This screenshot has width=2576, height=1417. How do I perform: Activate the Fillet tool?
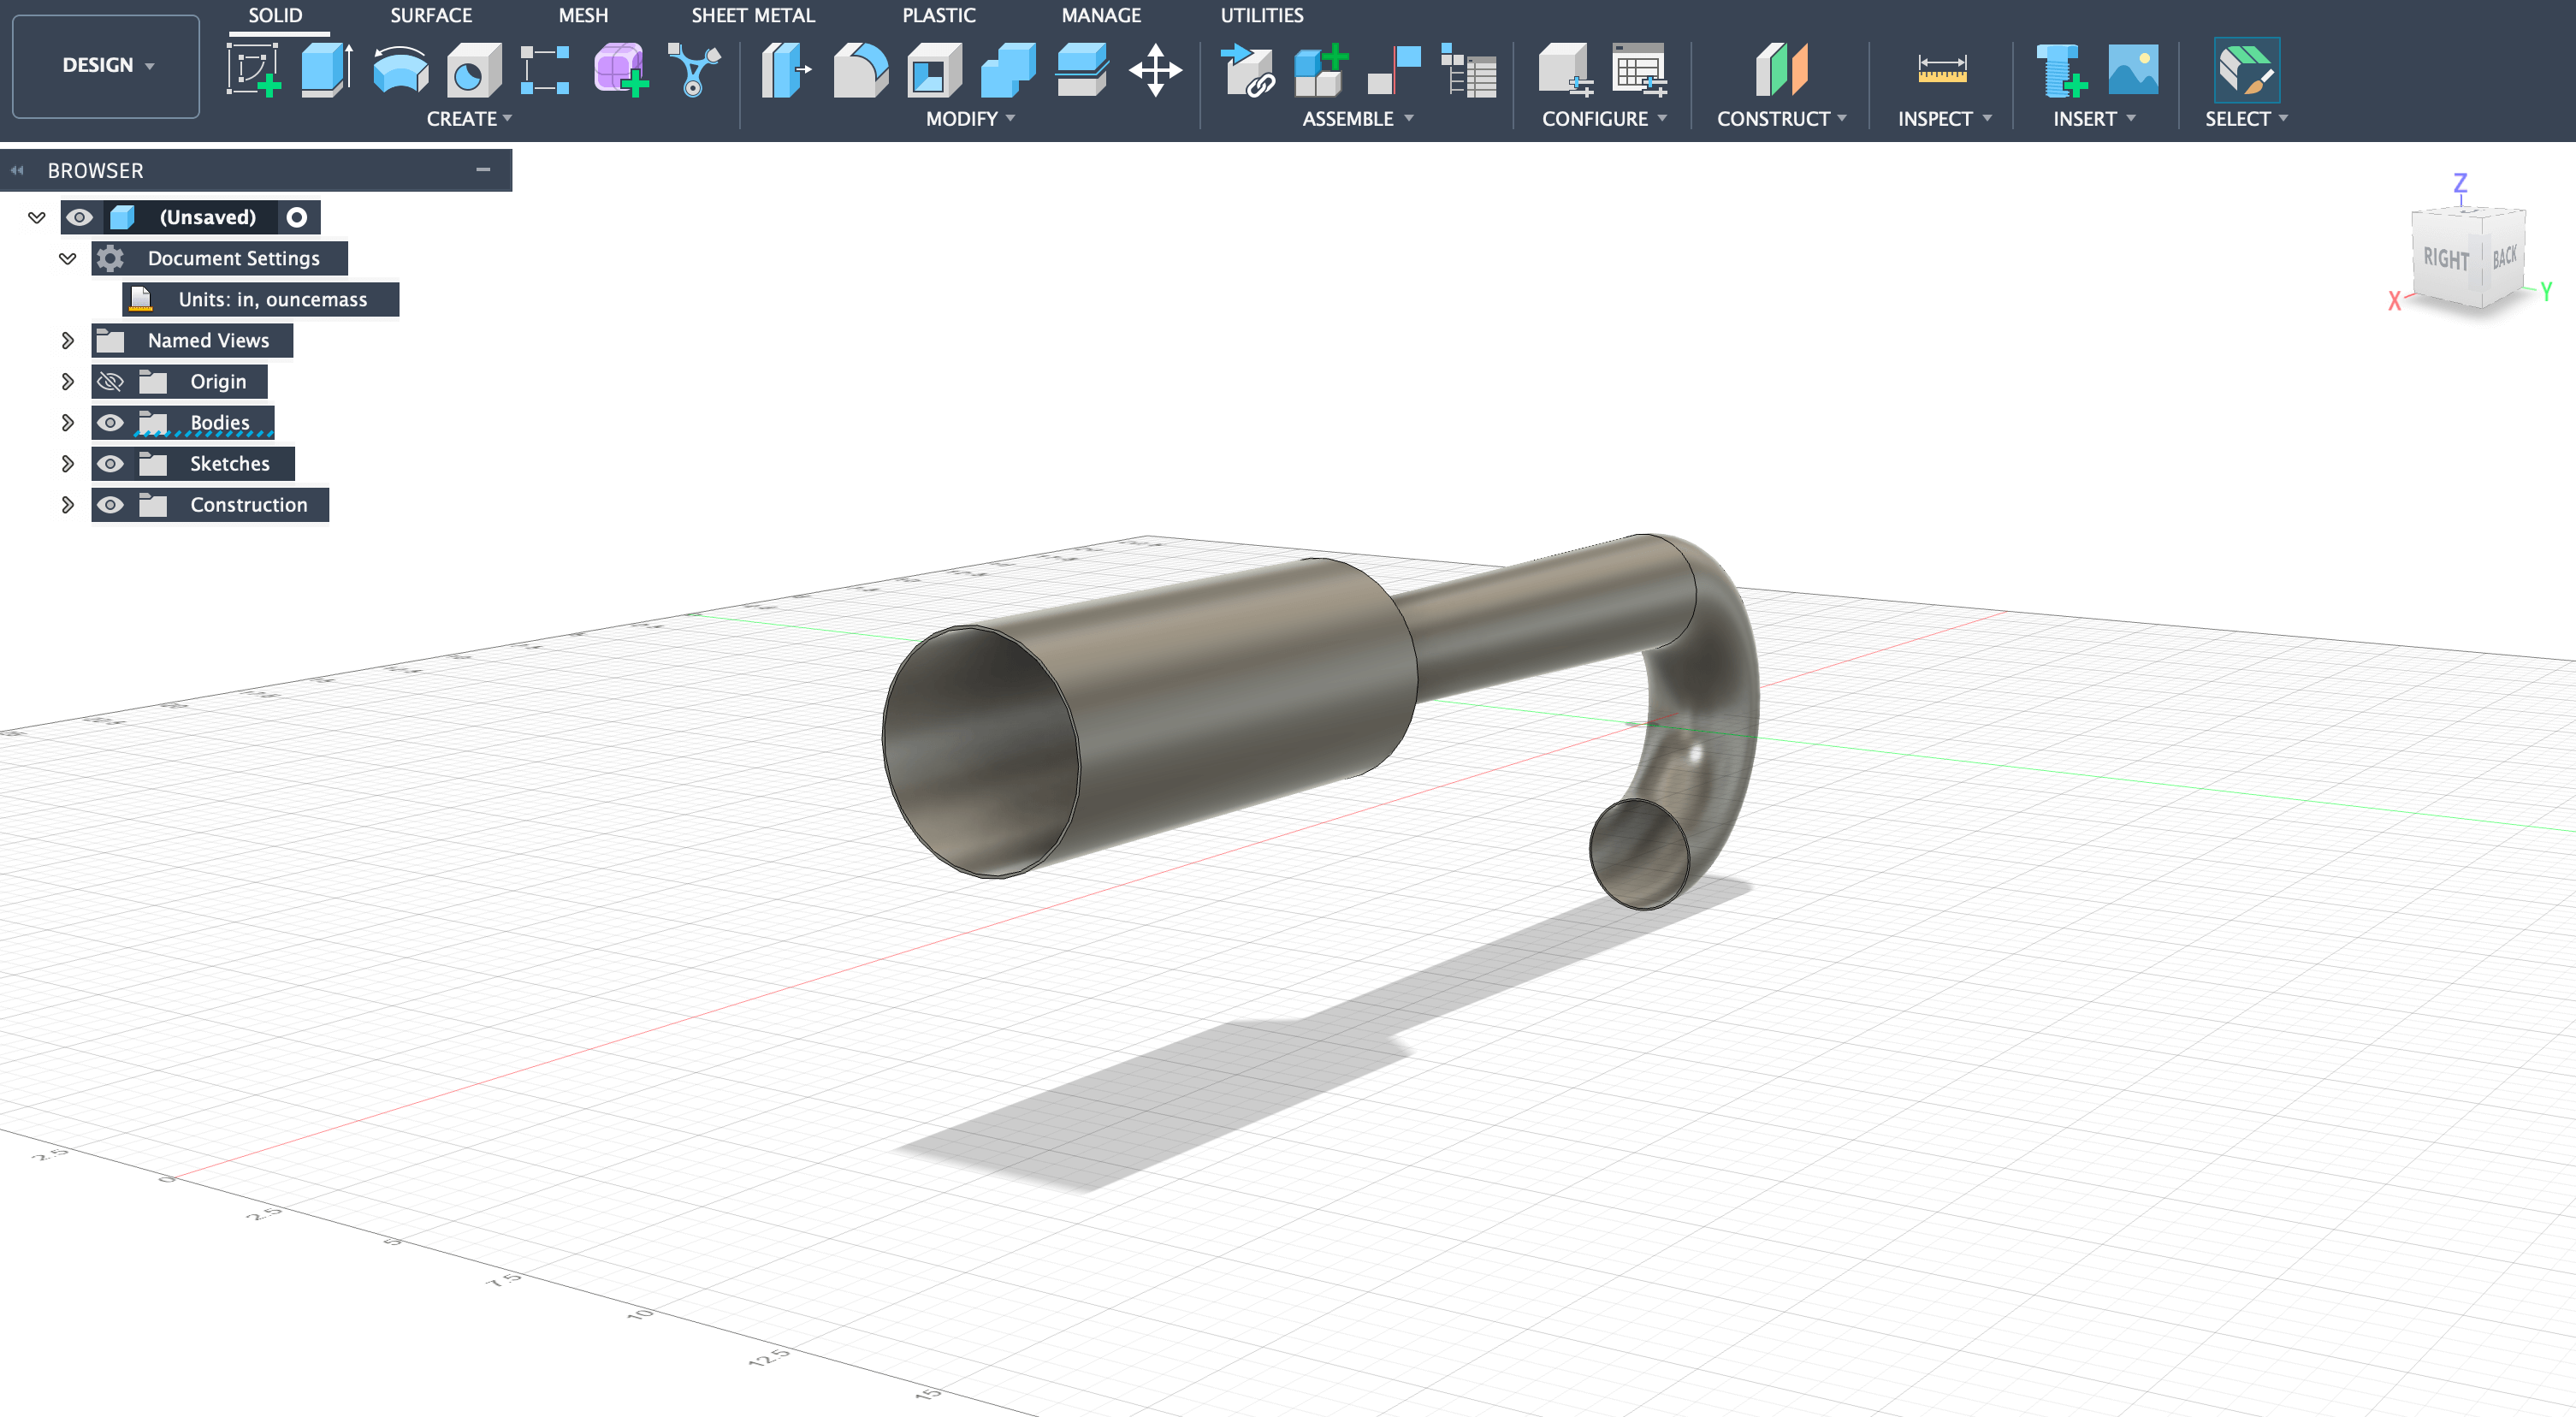[861, 70]
